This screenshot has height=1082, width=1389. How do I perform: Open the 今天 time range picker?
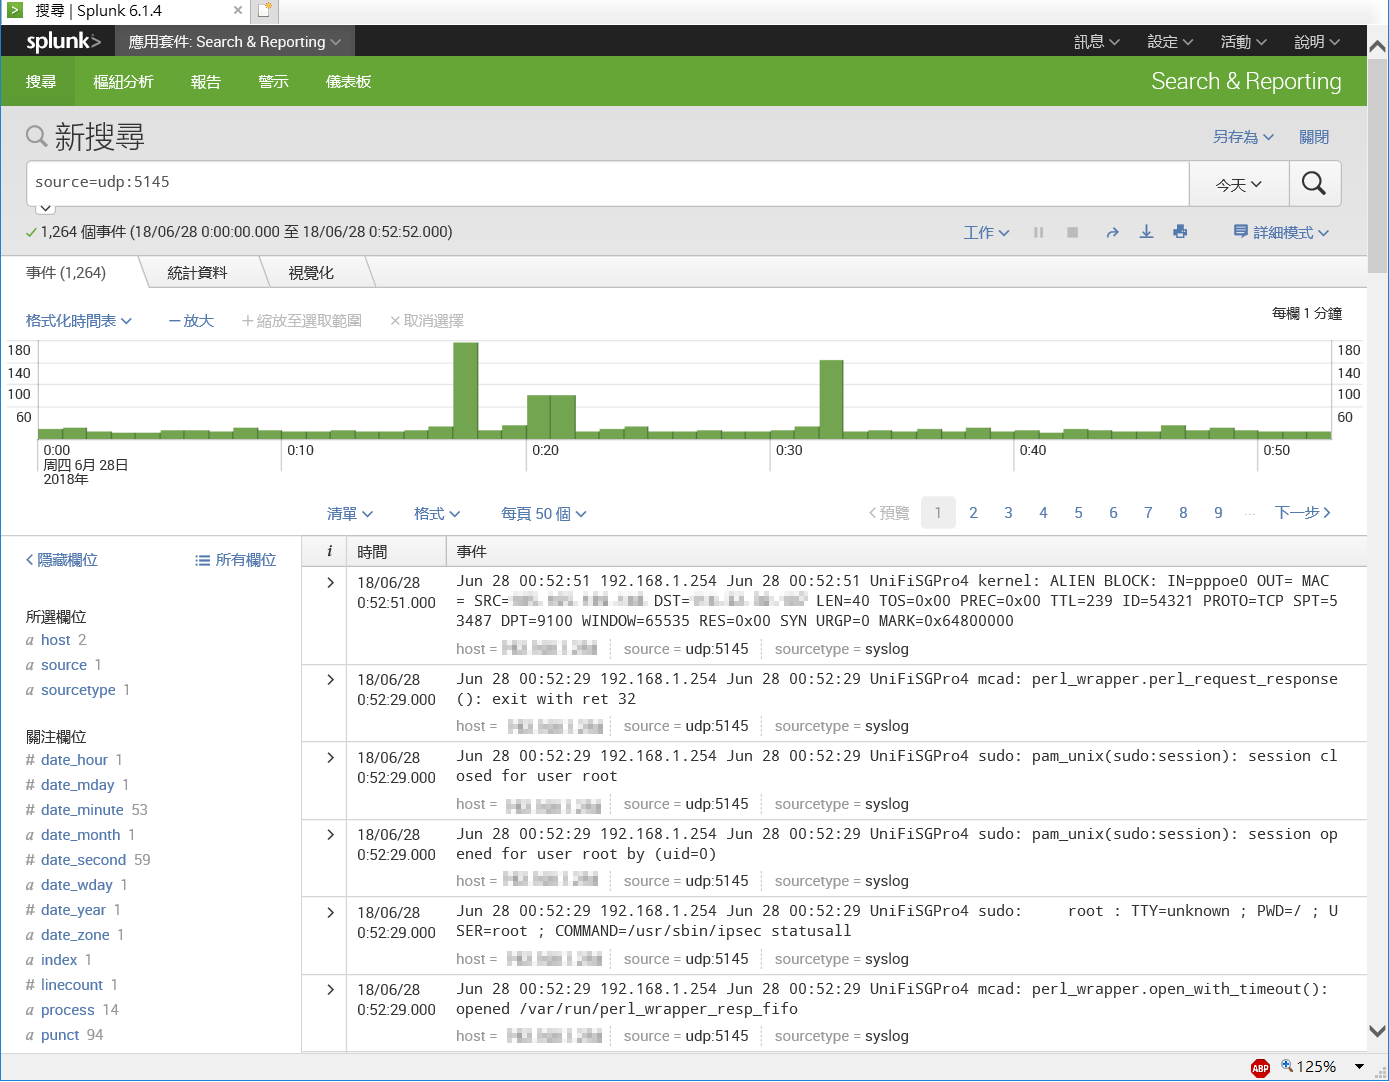click(1239, 183)
